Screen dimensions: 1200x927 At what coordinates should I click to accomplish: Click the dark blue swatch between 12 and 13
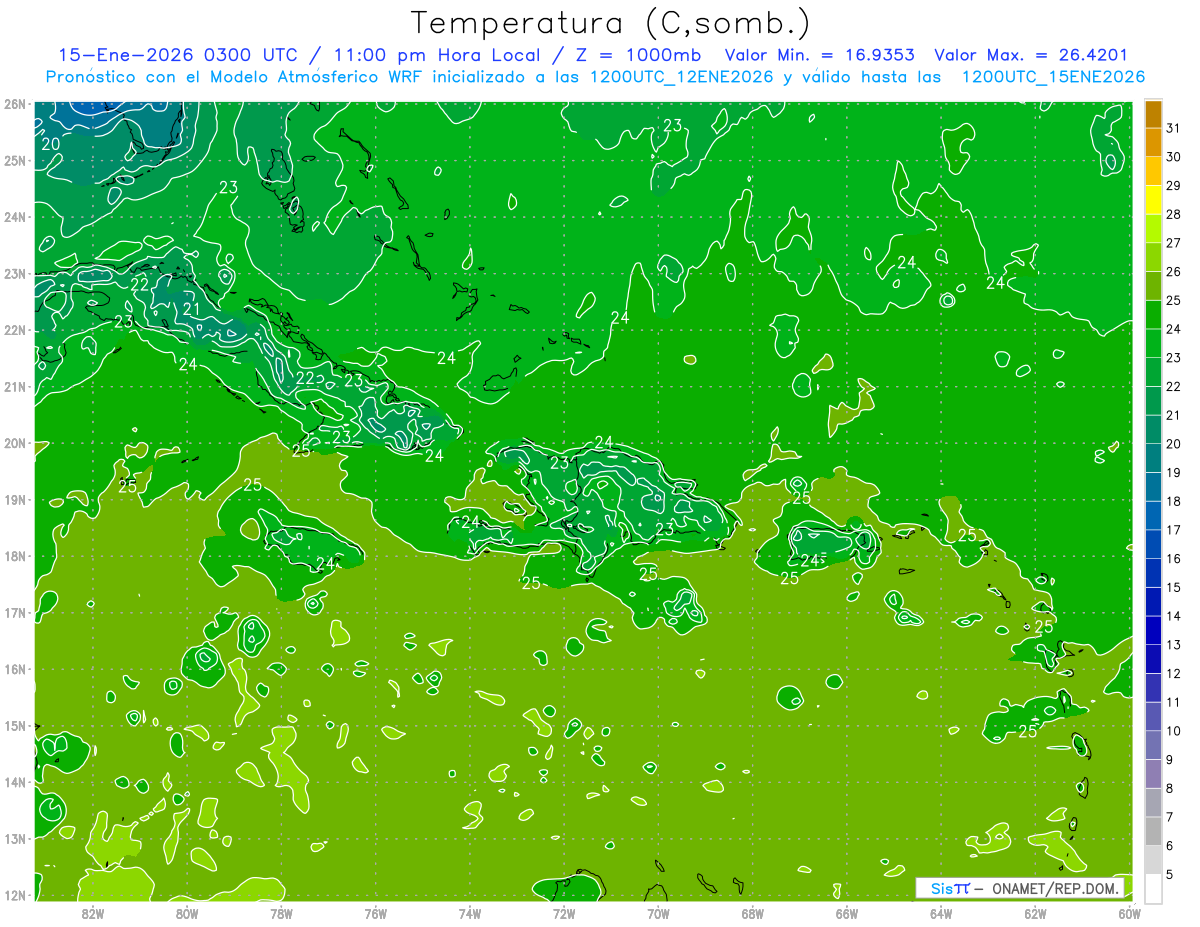pyautogui.click(x=1153, y=658)
